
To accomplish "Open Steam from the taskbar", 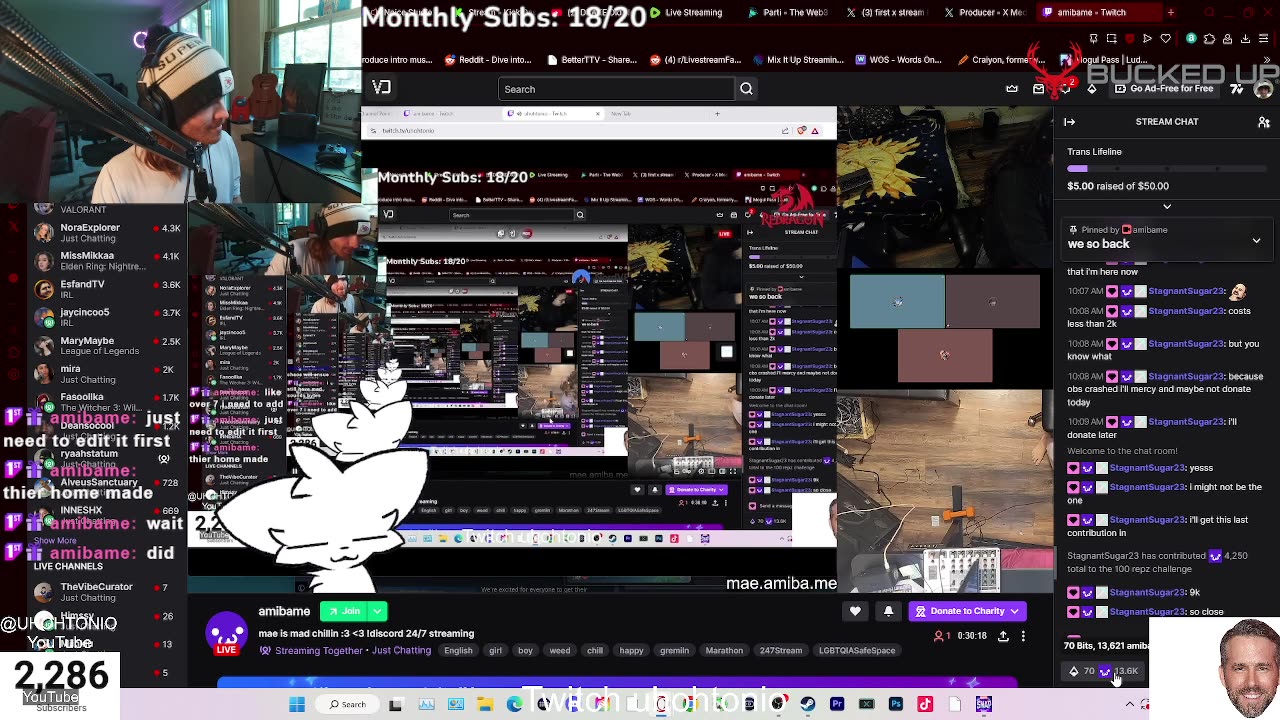I will tap(807, 704).
